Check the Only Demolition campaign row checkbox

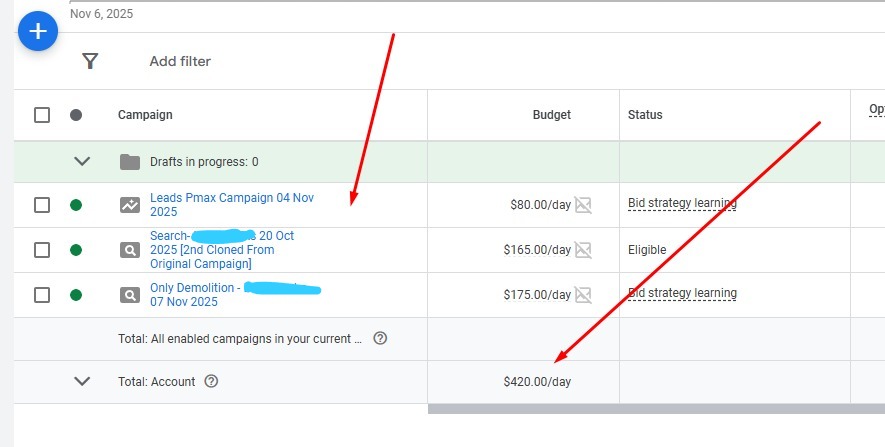tap(42, 295)
